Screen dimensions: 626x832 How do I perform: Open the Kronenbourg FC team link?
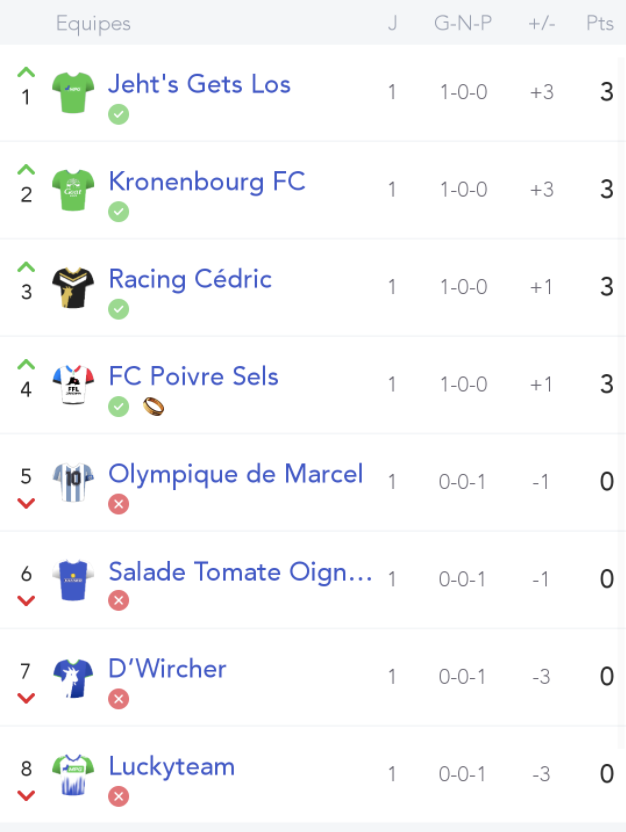tap(207, 181)
